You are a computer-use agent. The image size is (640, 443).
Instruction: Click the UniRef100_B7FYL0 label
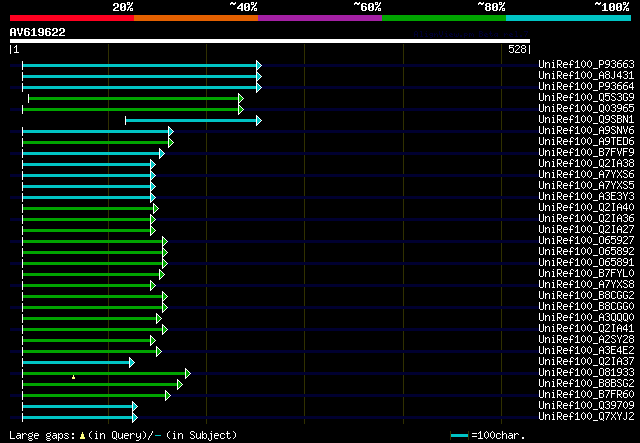[x=586, y=274]
